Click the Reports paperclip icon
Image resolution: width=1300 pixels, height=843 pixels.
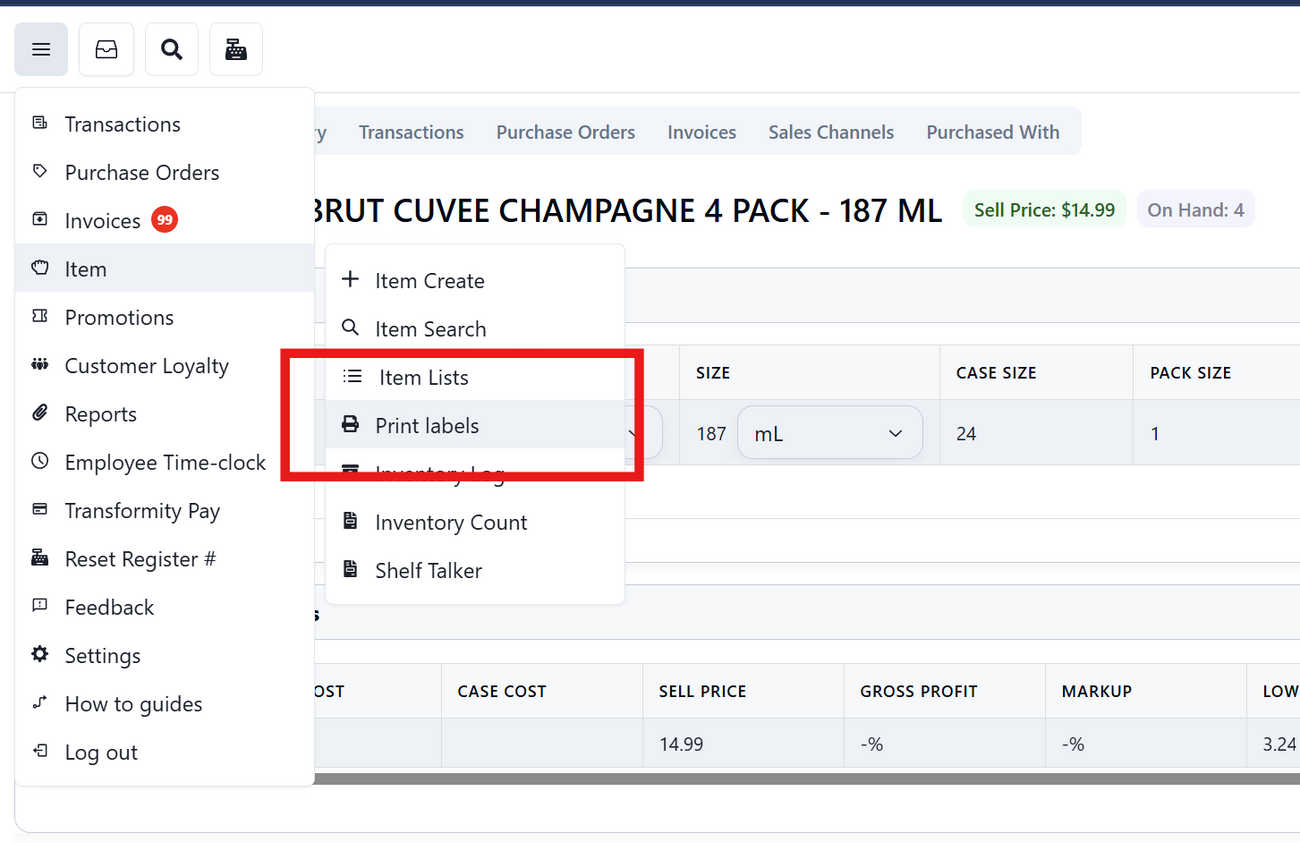pyautogui.click(x=40, y=413)
